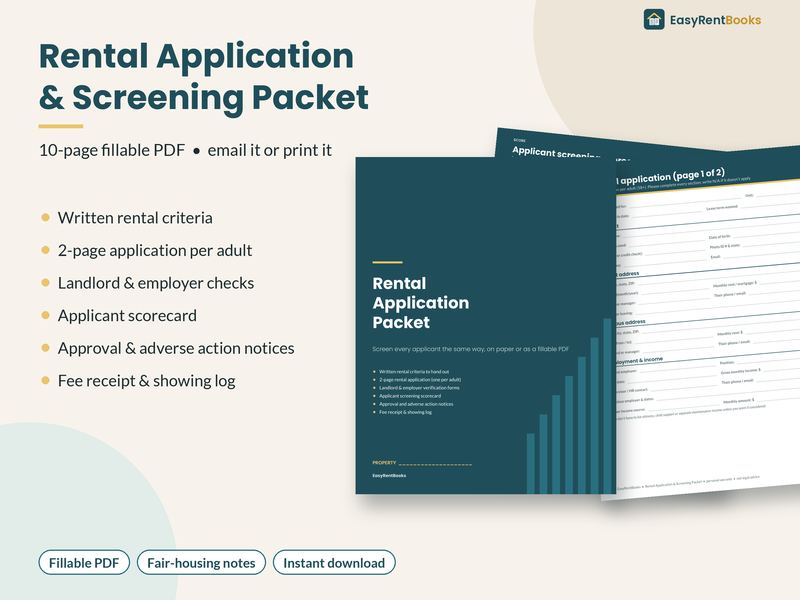Click the 'application (page 1 of 2)' form heading

(x=670, y=177)
